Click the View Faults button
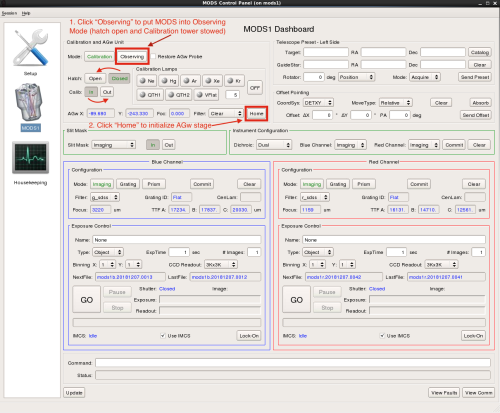 click(x=444, y=393)
